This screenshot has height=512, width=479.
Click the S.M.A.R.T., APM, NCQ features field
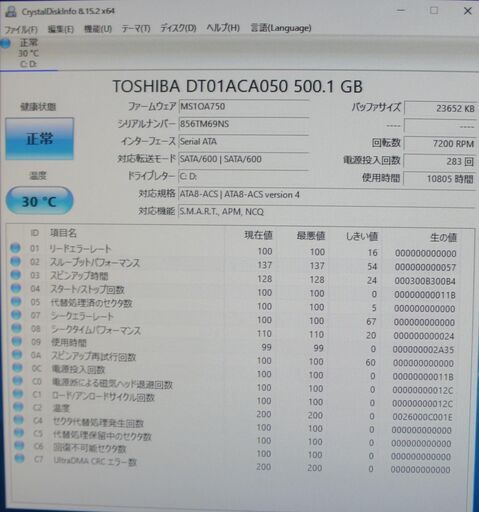tap(327, 212)
